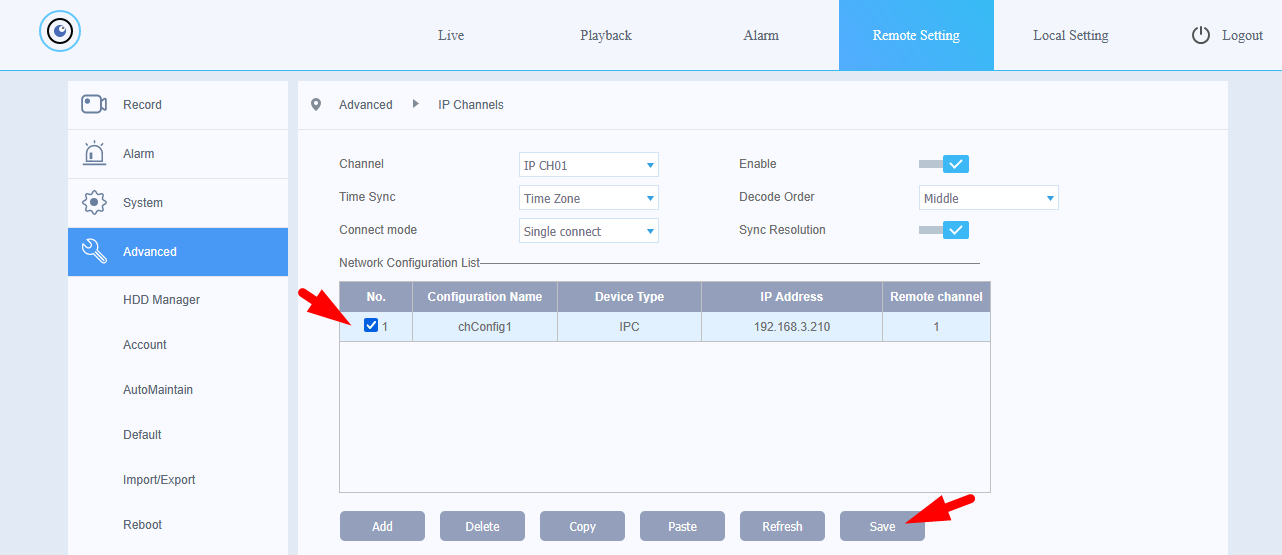Open the Local Setting tab
The image size is (1282, 555).
[x=1070, y=35]
